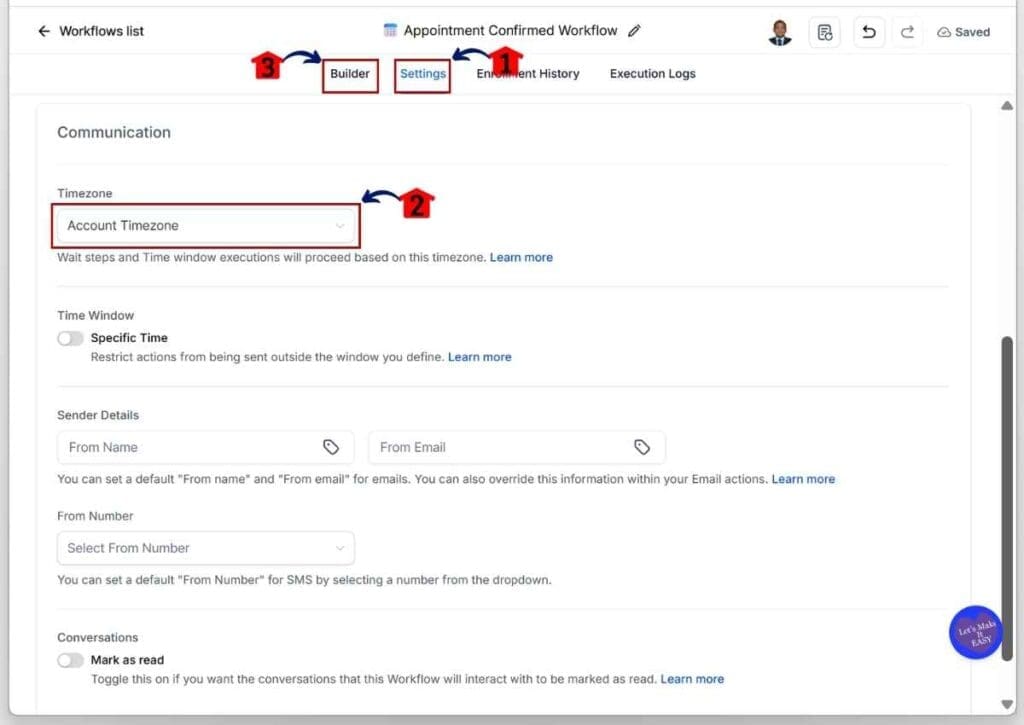Open Learn more link about timezone
The height and width of the screenshot is (725, 1024).
coord(521,257)
